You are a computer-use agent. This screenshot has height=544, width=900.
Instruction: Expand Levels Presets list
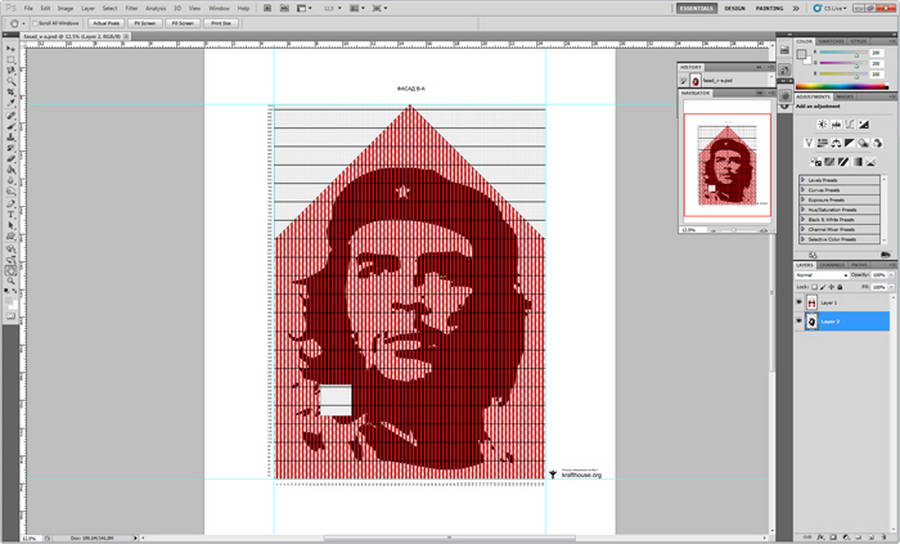pyautogui.click(x=803, y=180)
